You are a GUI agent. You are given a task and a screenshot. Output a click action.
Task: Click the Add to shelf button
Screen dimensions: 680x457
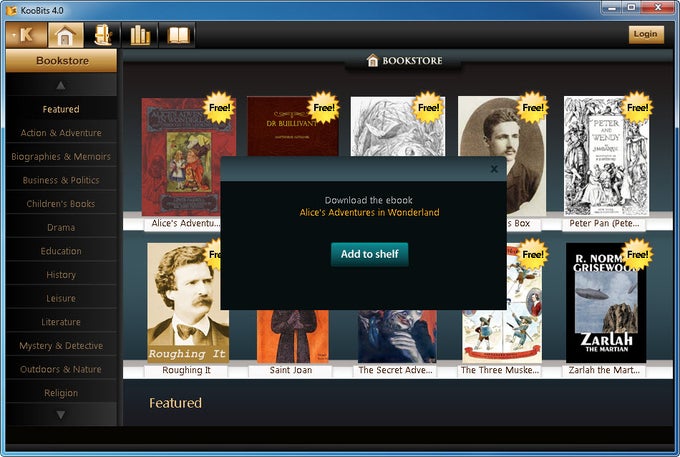click(369, 254)
